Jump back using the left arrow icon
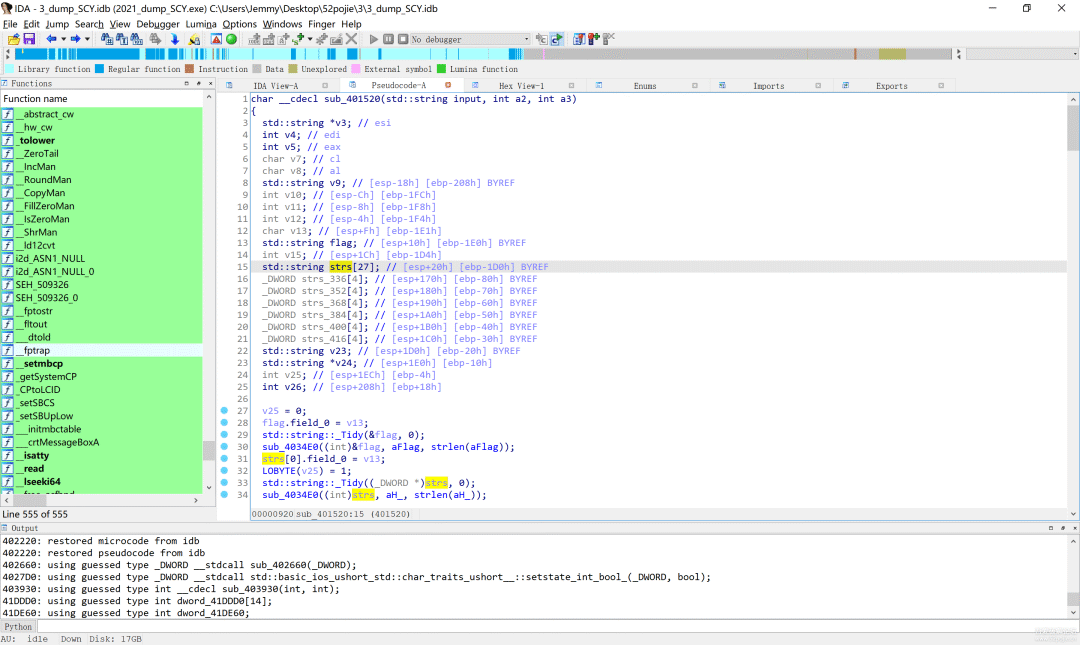 tap(51, 39)
